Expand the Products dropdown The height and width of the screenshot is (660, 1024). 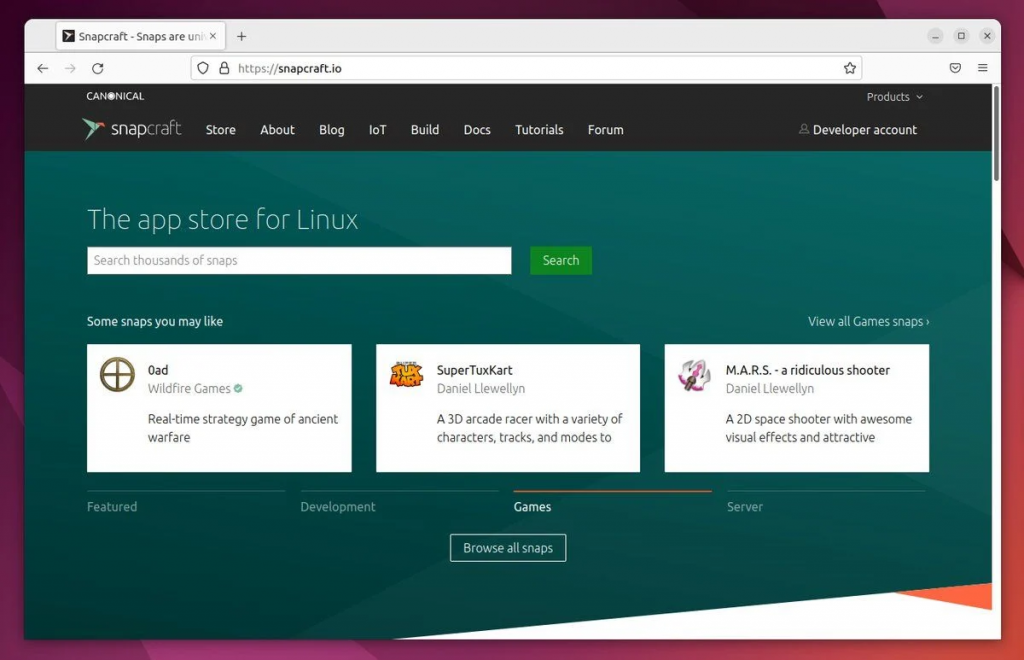coord(895,97)
